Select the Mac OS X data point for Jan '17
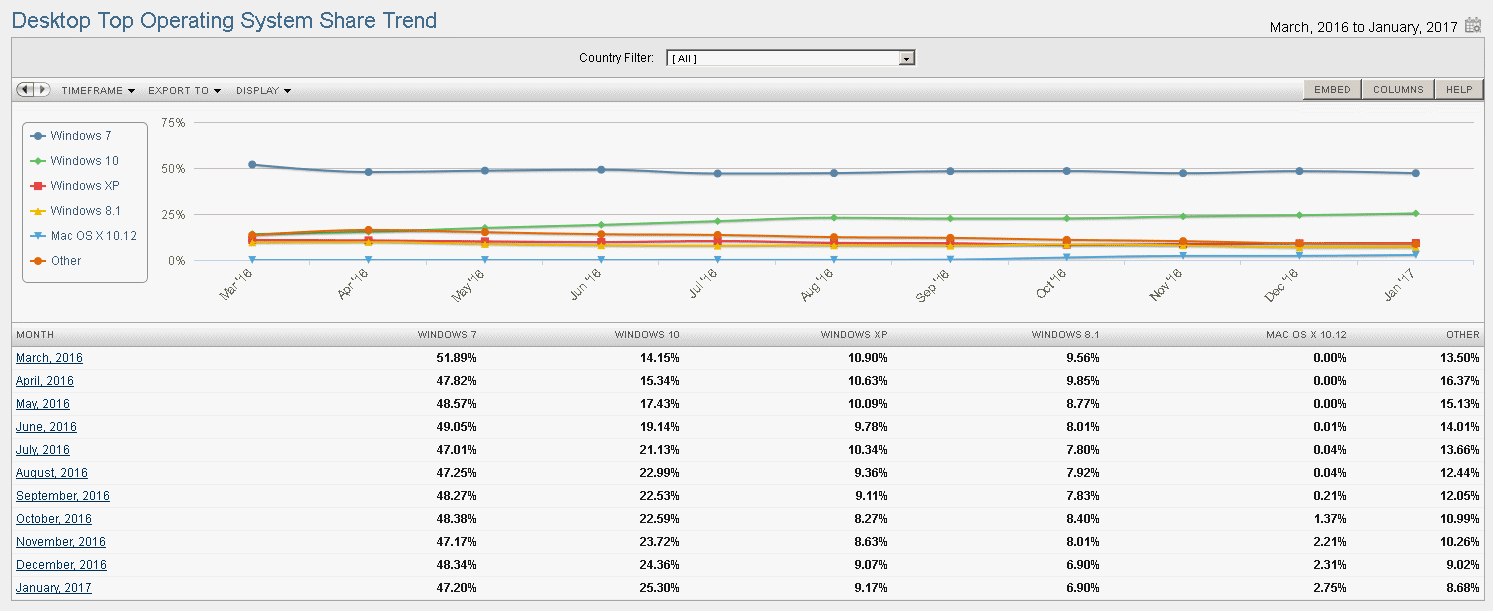1493x611 pixels. tap(1415, 255)
